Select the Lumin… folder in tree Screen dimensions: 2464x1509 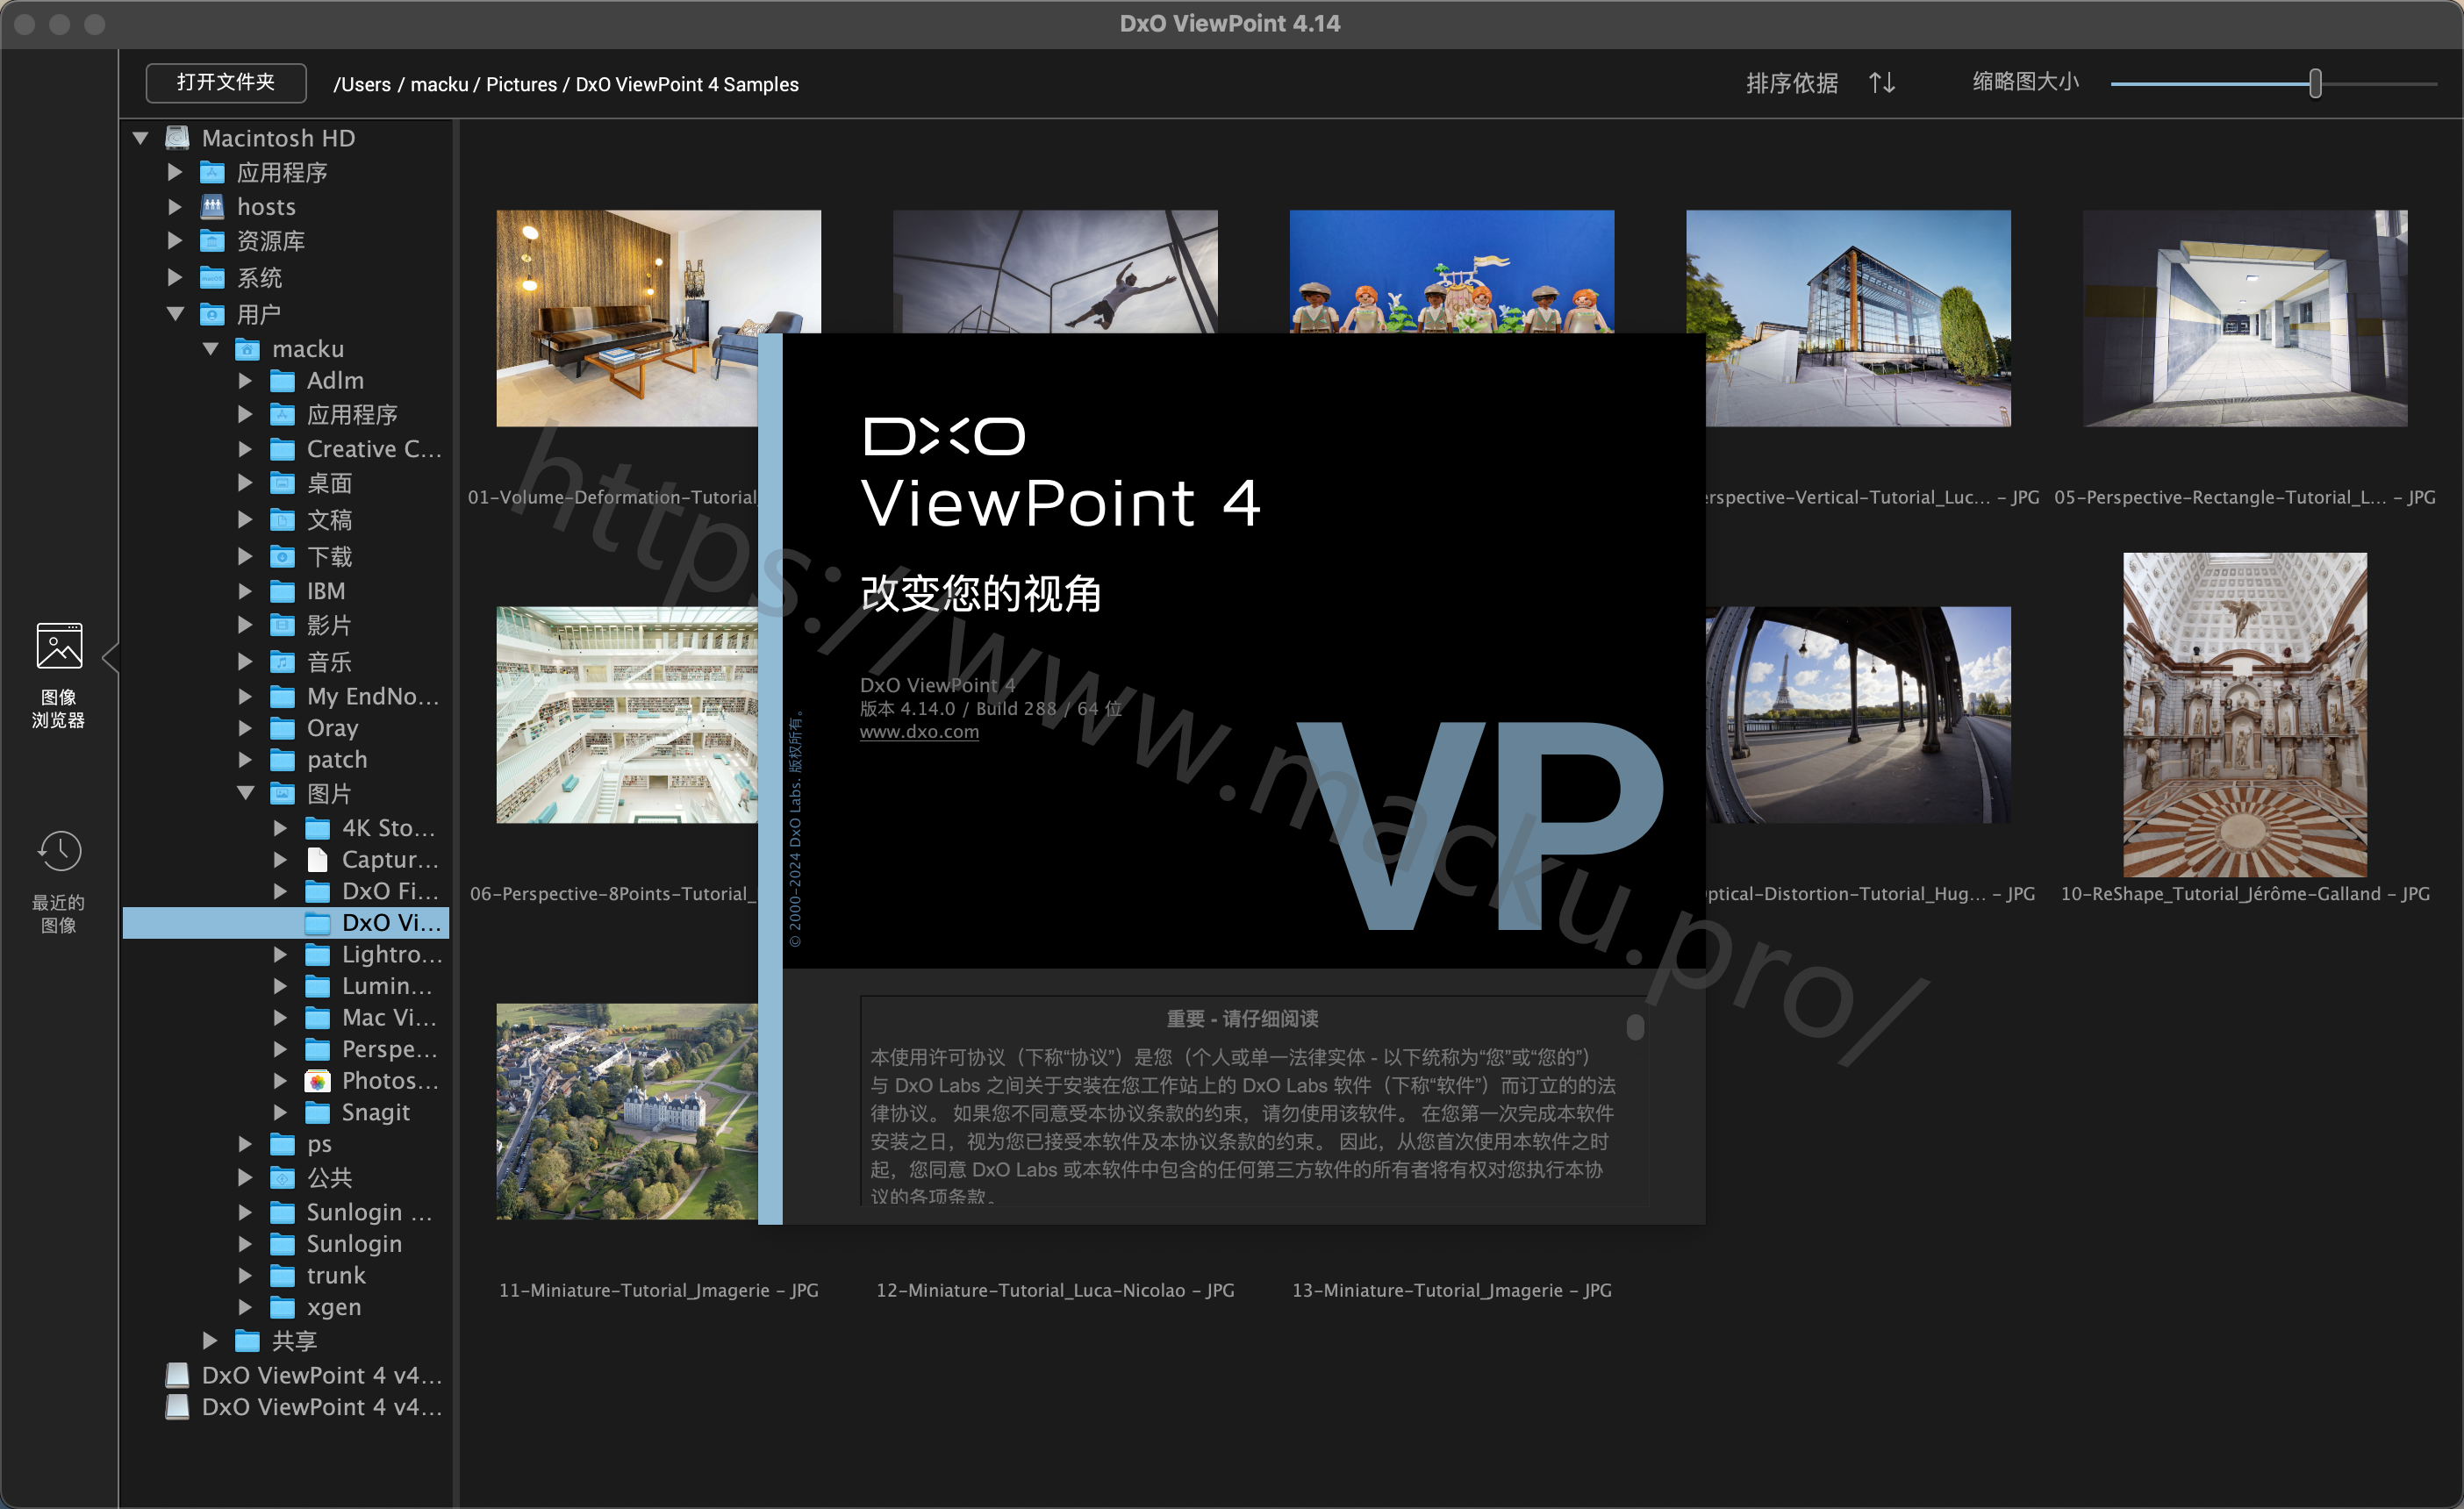click(387, 986)
